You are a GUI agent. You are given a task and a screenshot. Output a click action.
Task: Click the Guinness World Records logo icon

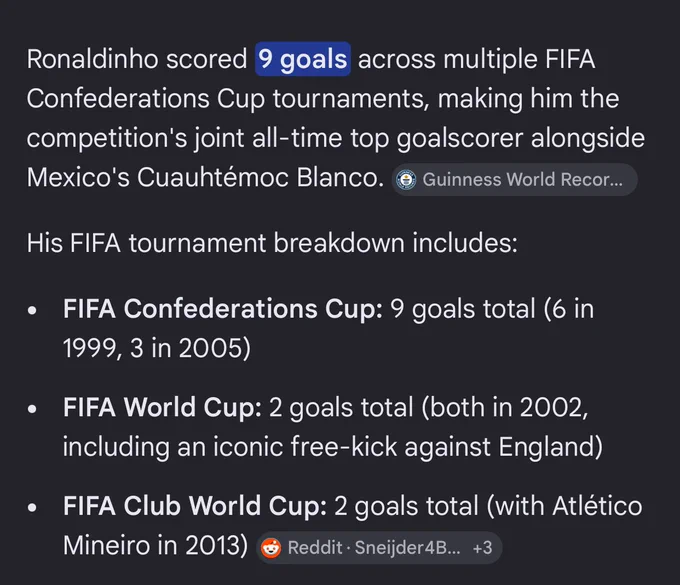click(x=406, y=180)
